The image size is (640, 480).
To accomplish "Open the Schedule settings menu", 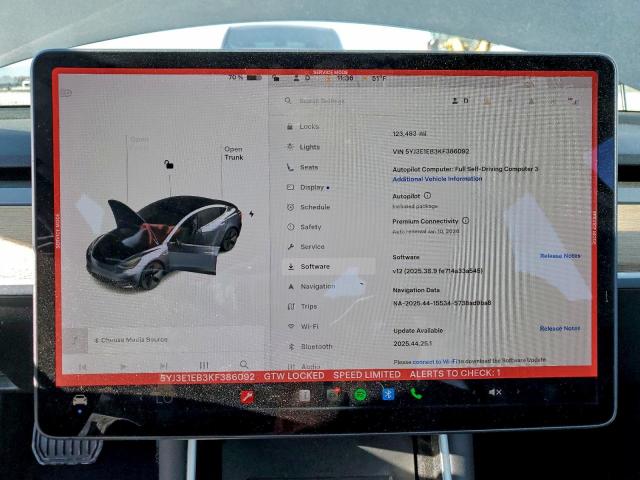I will (309, 207).
